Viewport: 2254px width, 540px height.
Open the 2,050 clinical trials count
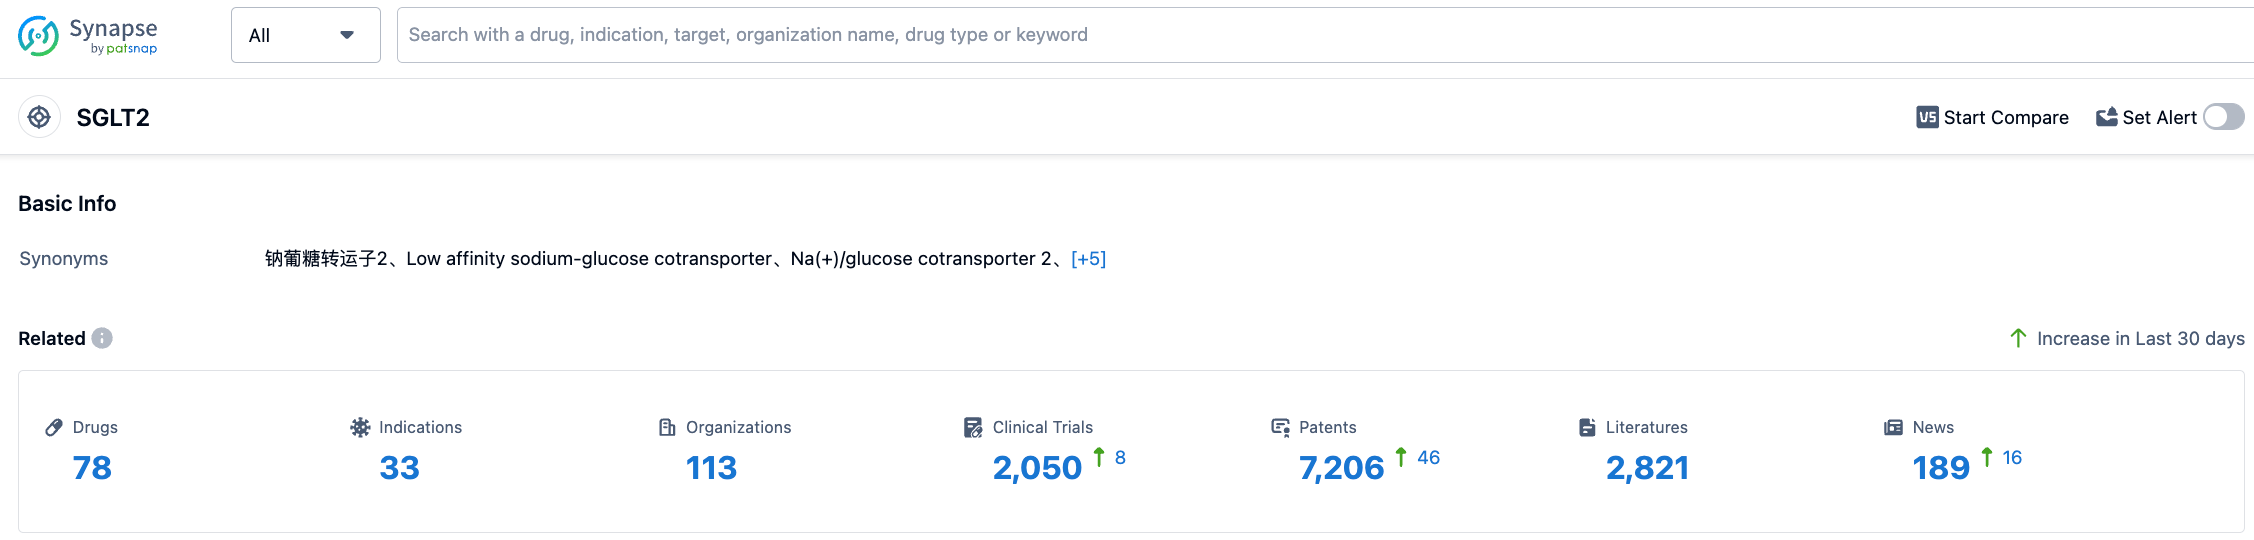(x=1037, y=467)
